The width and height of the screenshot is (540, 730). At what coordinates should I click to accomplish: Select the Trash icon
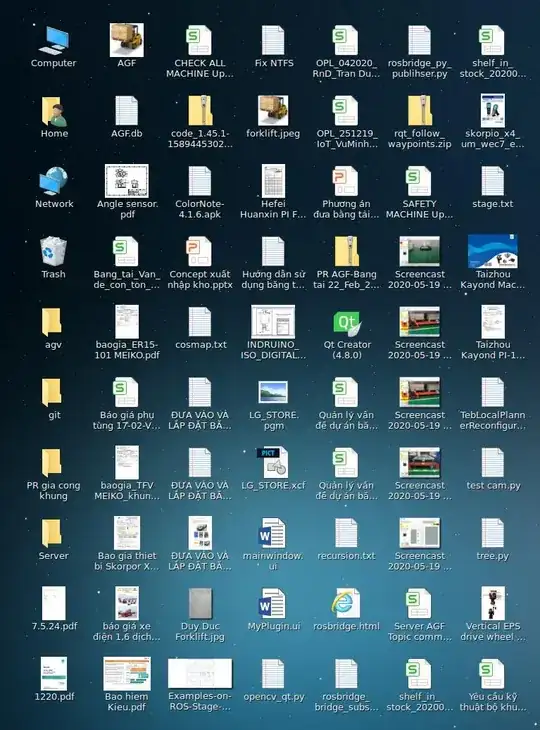click(53, 251)
